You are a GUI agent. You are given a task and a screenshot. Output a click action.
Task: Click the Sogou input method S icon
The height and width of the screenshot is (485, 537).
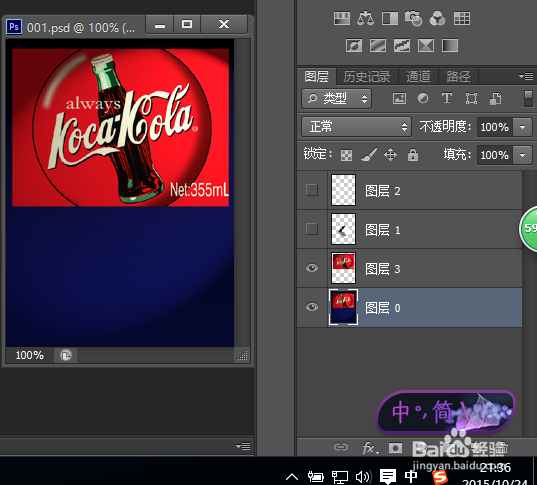(x=440, y=477)
